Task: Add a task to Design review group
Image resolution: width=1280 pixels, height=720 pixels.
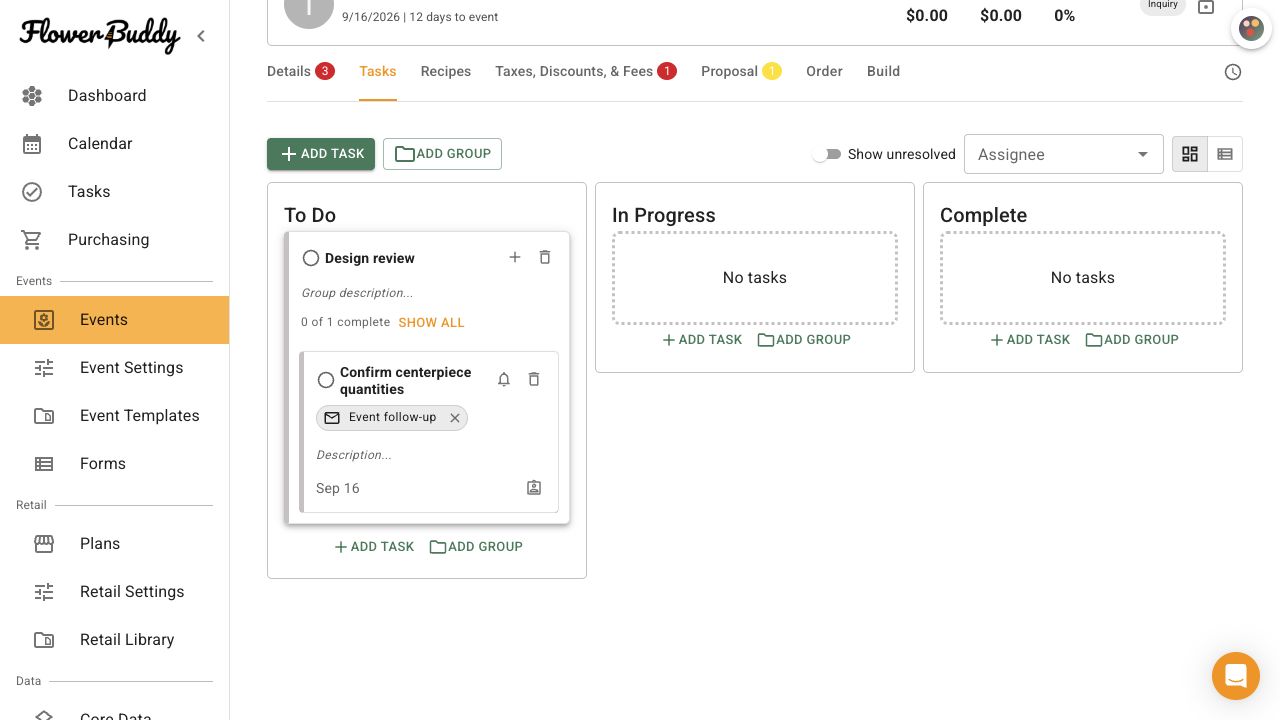Action: point(515,257)
